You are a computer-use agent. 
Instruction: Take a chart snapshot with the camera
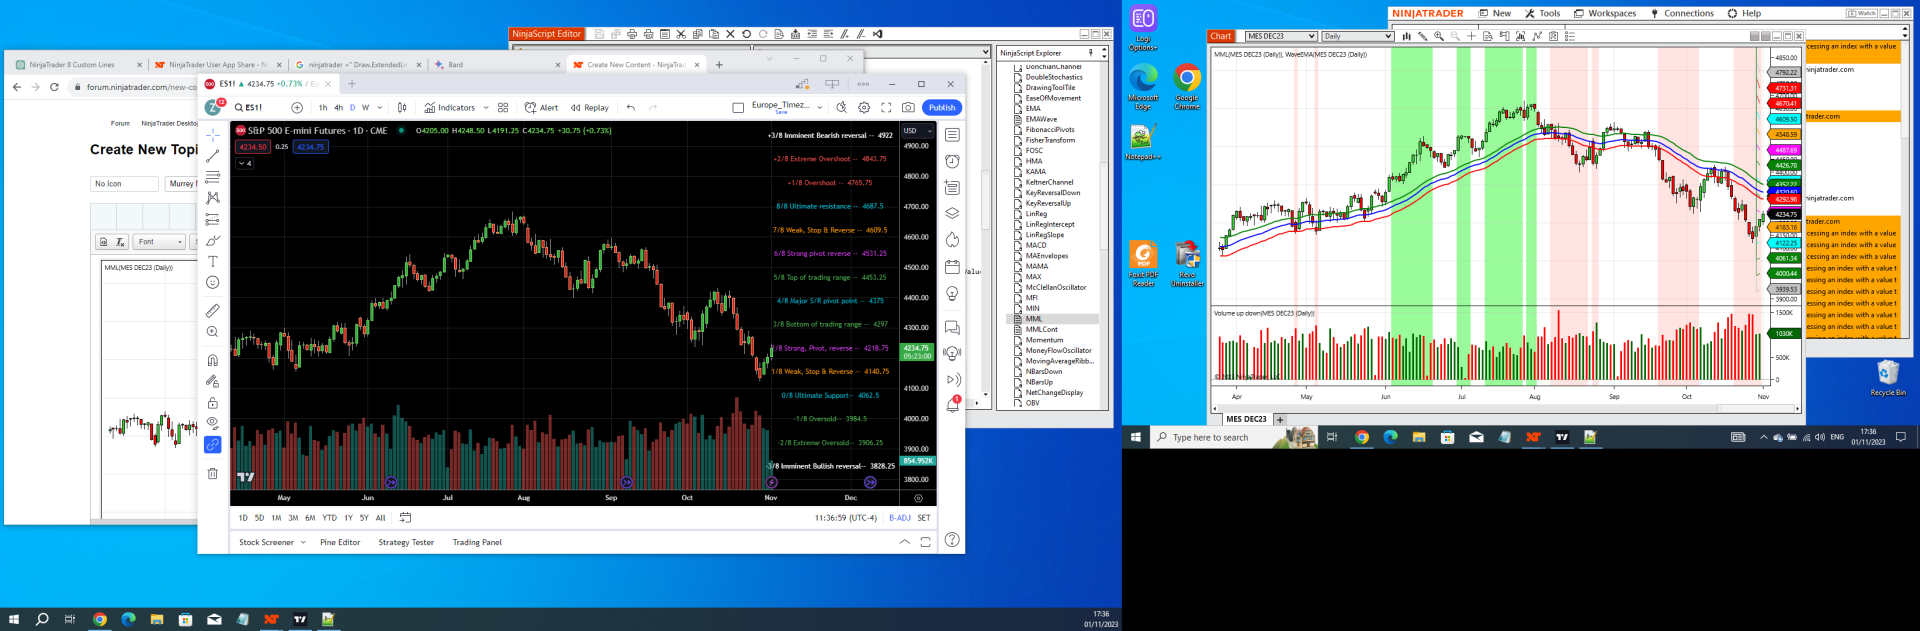pyautogui.click(x=908, y=107)
